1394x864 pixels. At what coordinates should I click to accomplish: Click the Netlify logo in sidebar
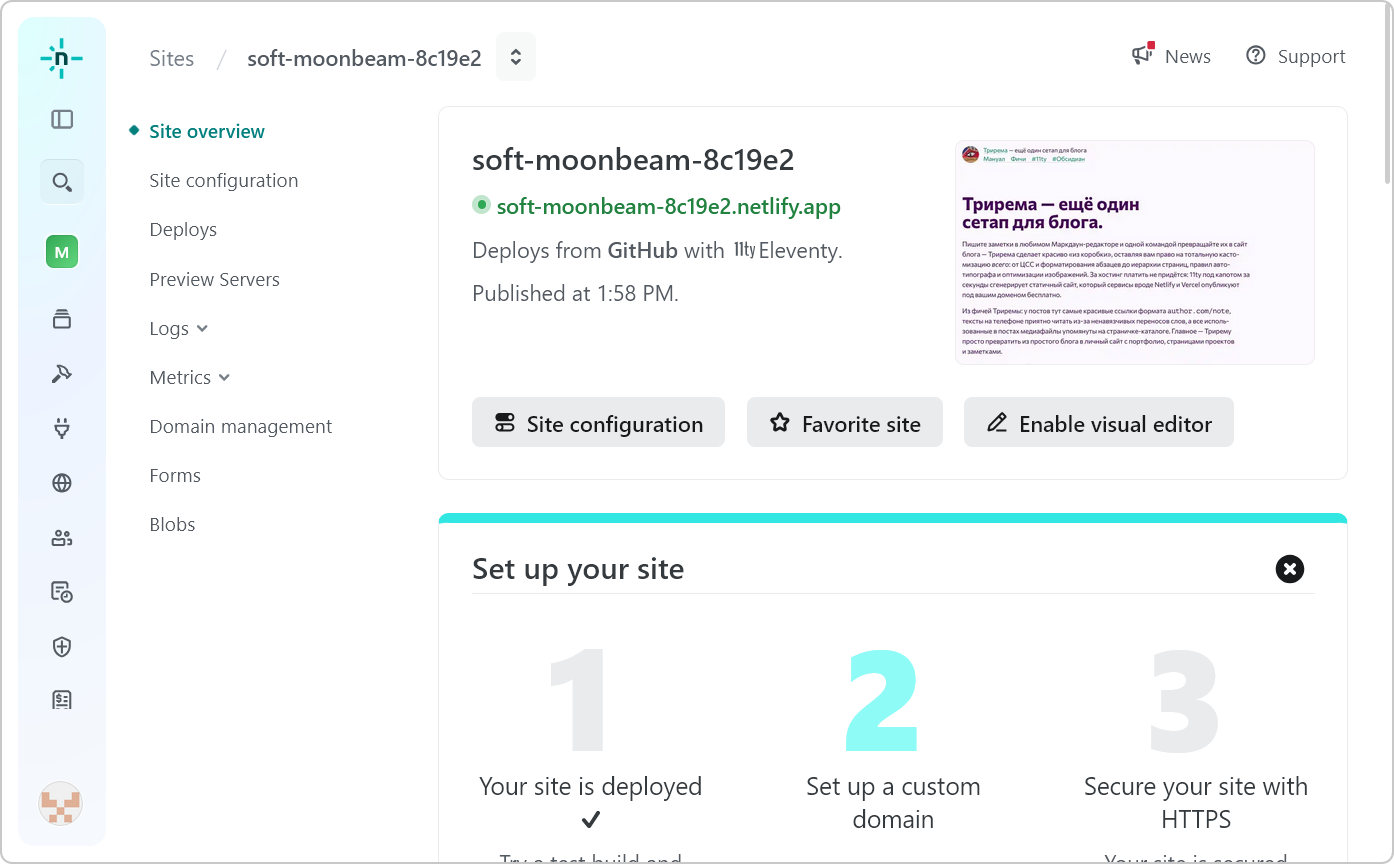click(x=62, y=59)
